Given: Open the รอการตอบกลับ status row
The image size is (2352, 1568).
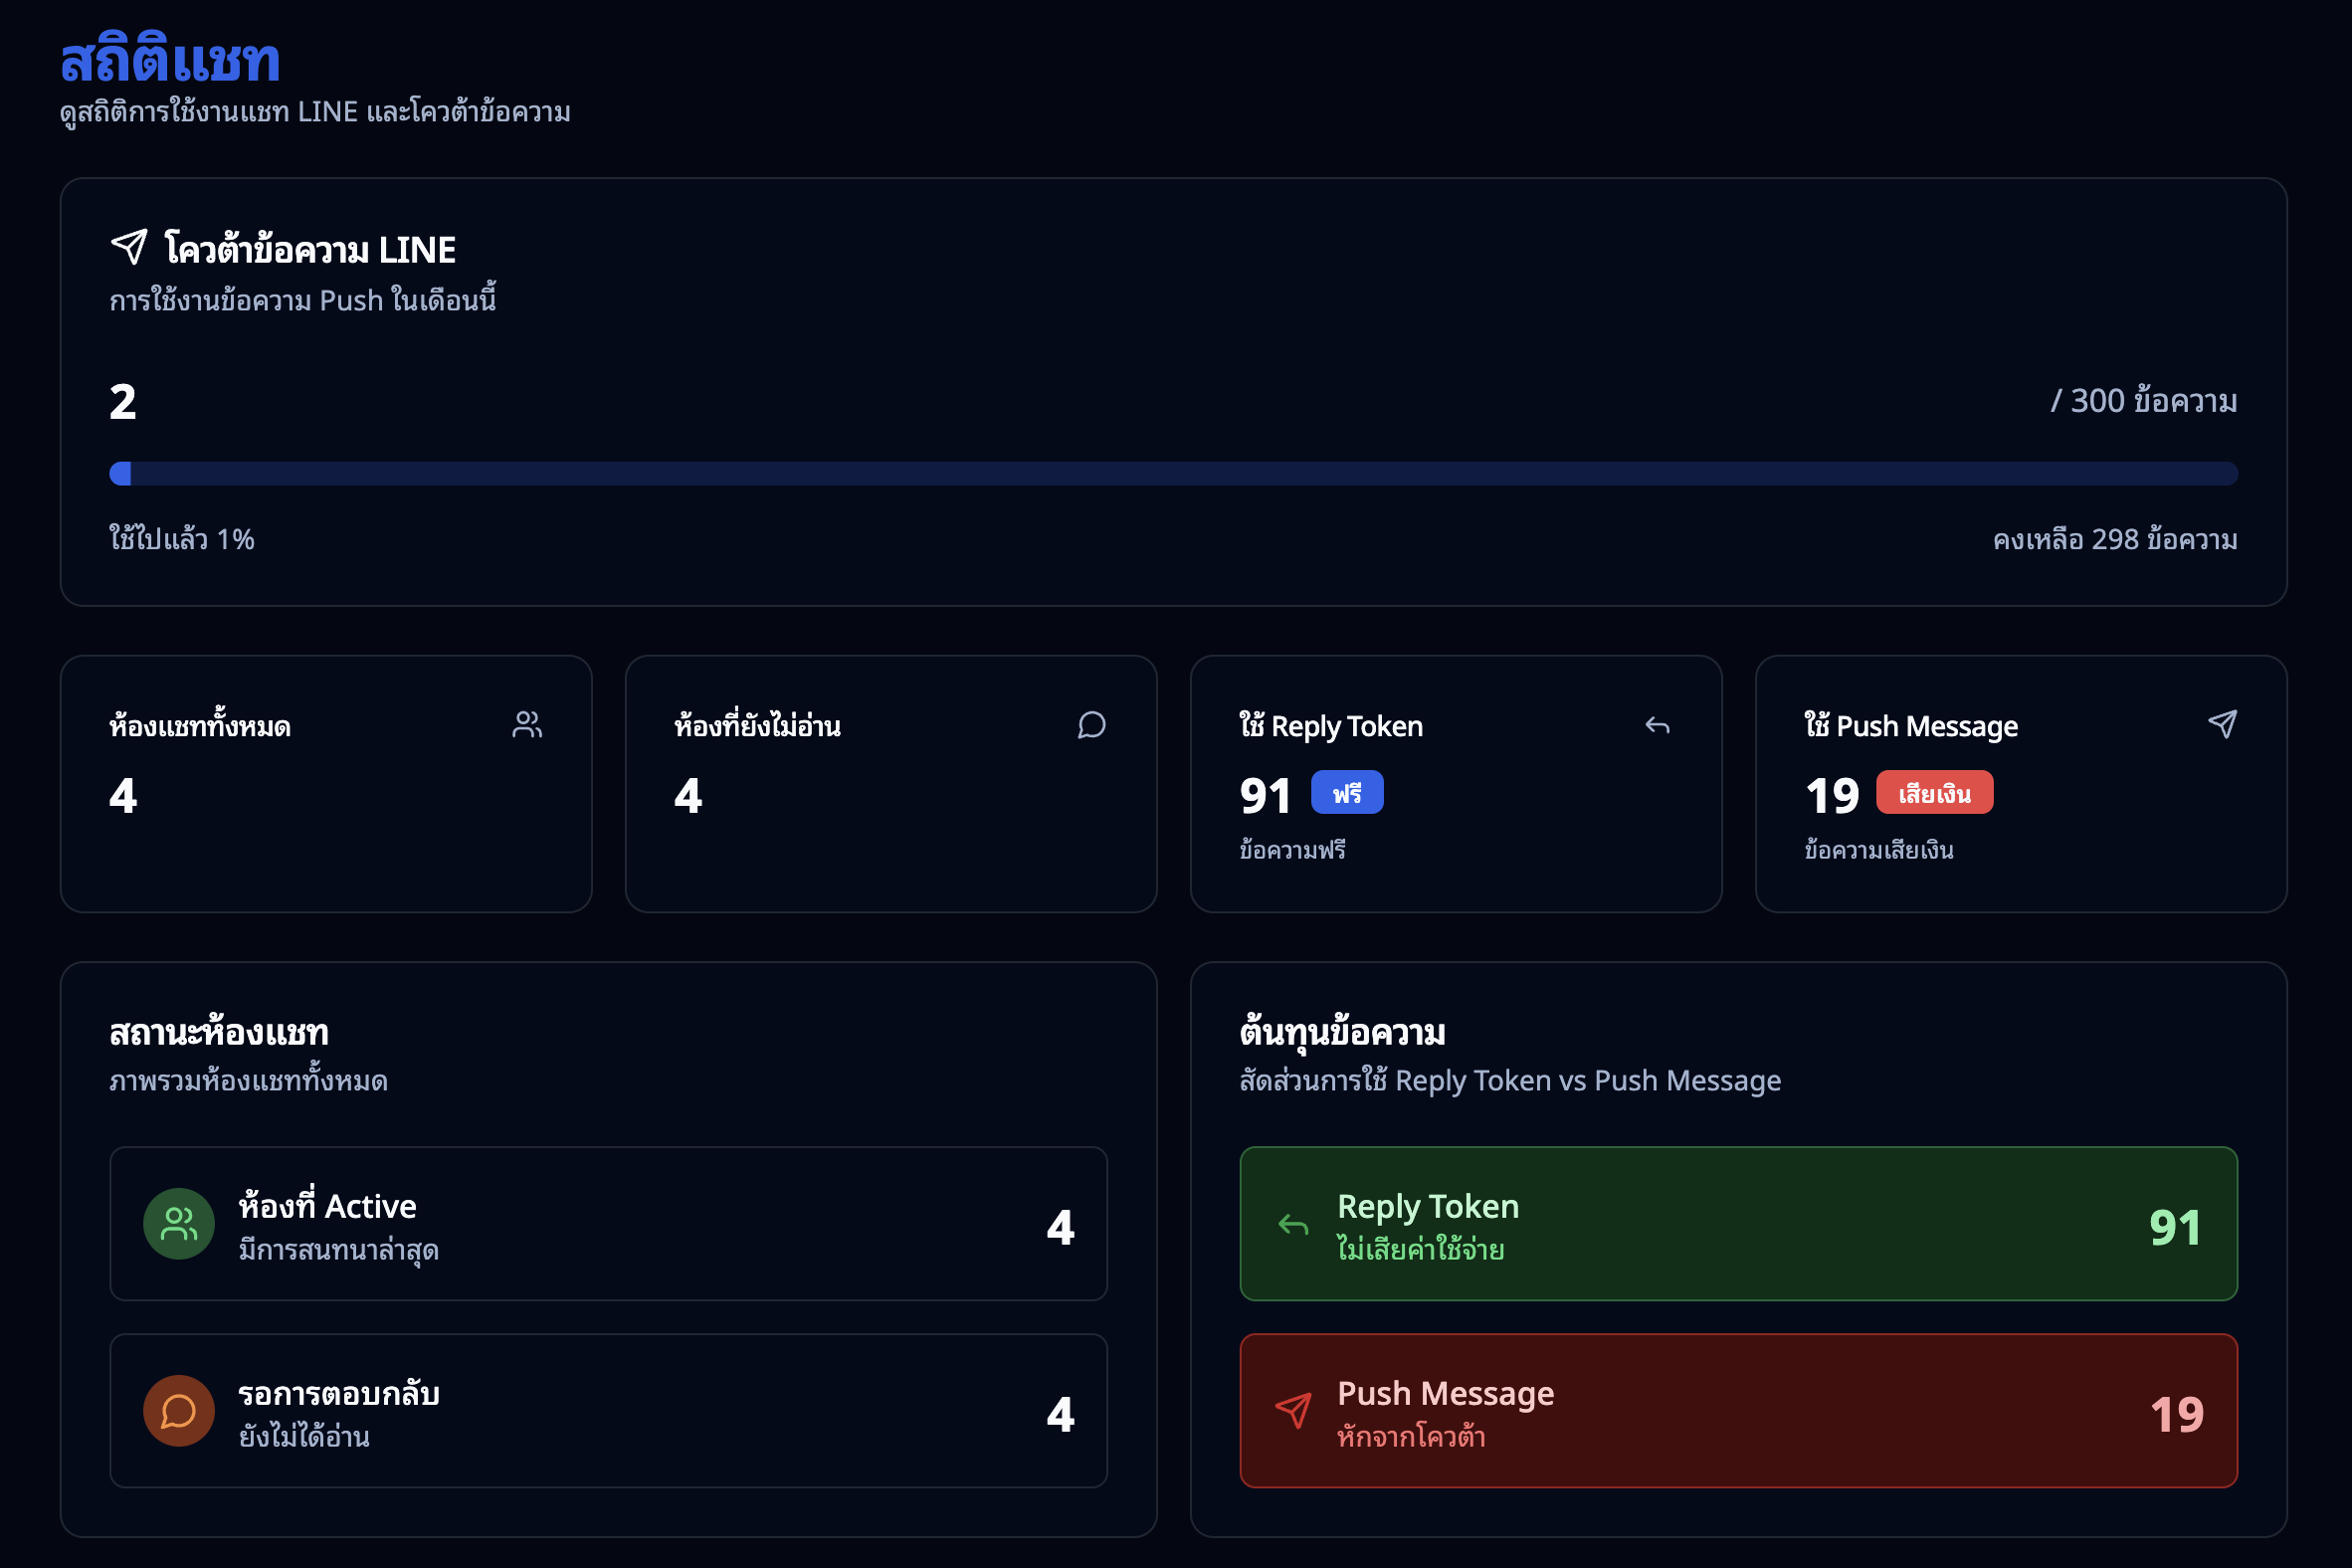Looking at the screenshot, I should 608,1411.
